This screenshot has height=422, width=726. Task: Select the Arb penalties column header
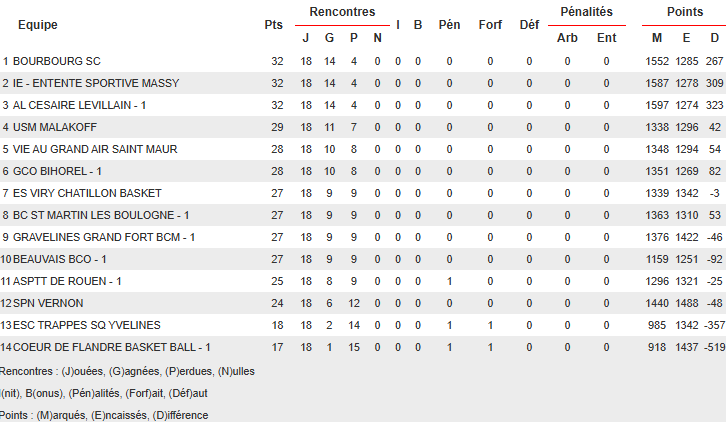click(x=566, y=38)
